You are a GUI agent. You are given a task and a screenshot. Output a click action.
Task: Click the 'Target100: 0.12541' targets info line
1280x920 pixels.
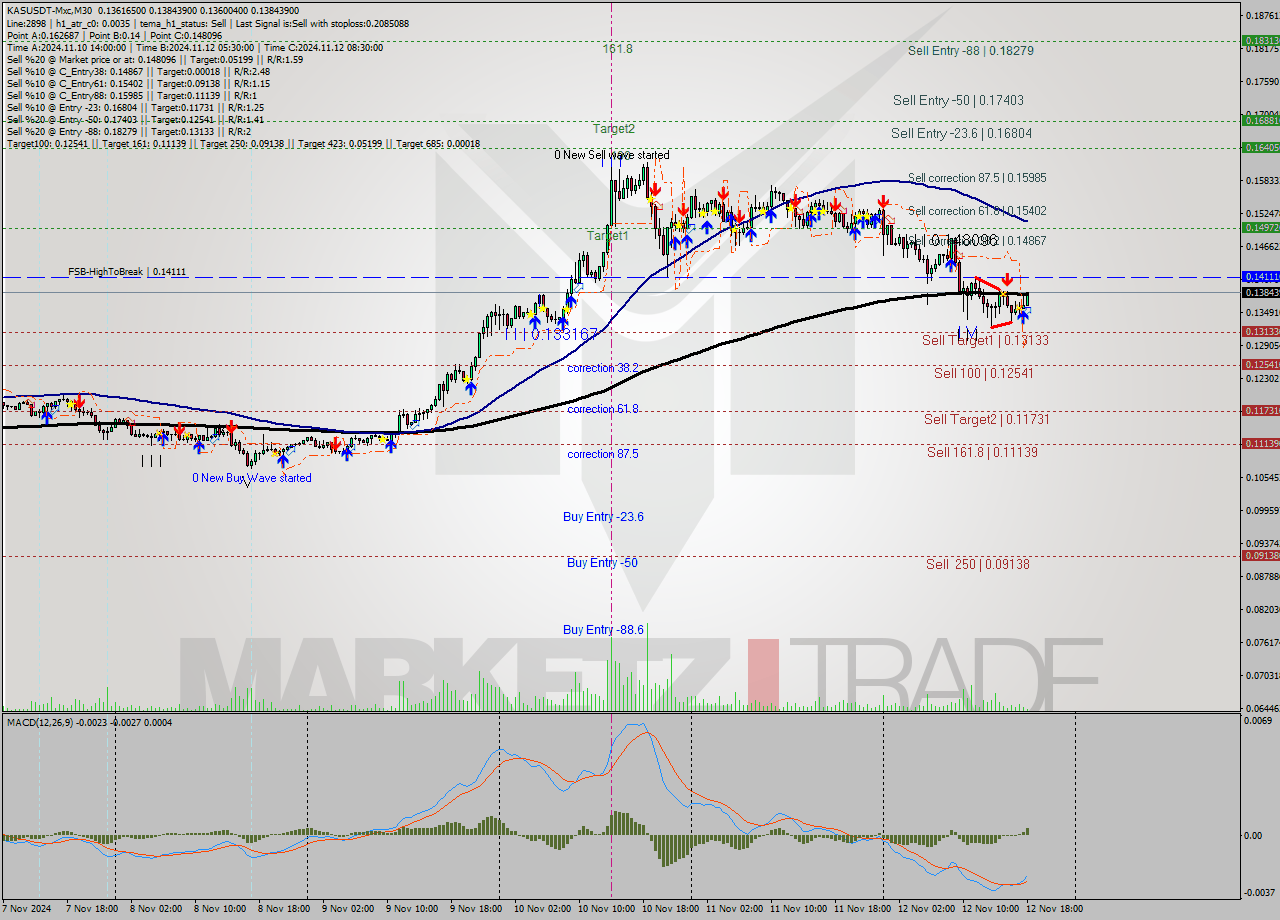tap(243, 144)
